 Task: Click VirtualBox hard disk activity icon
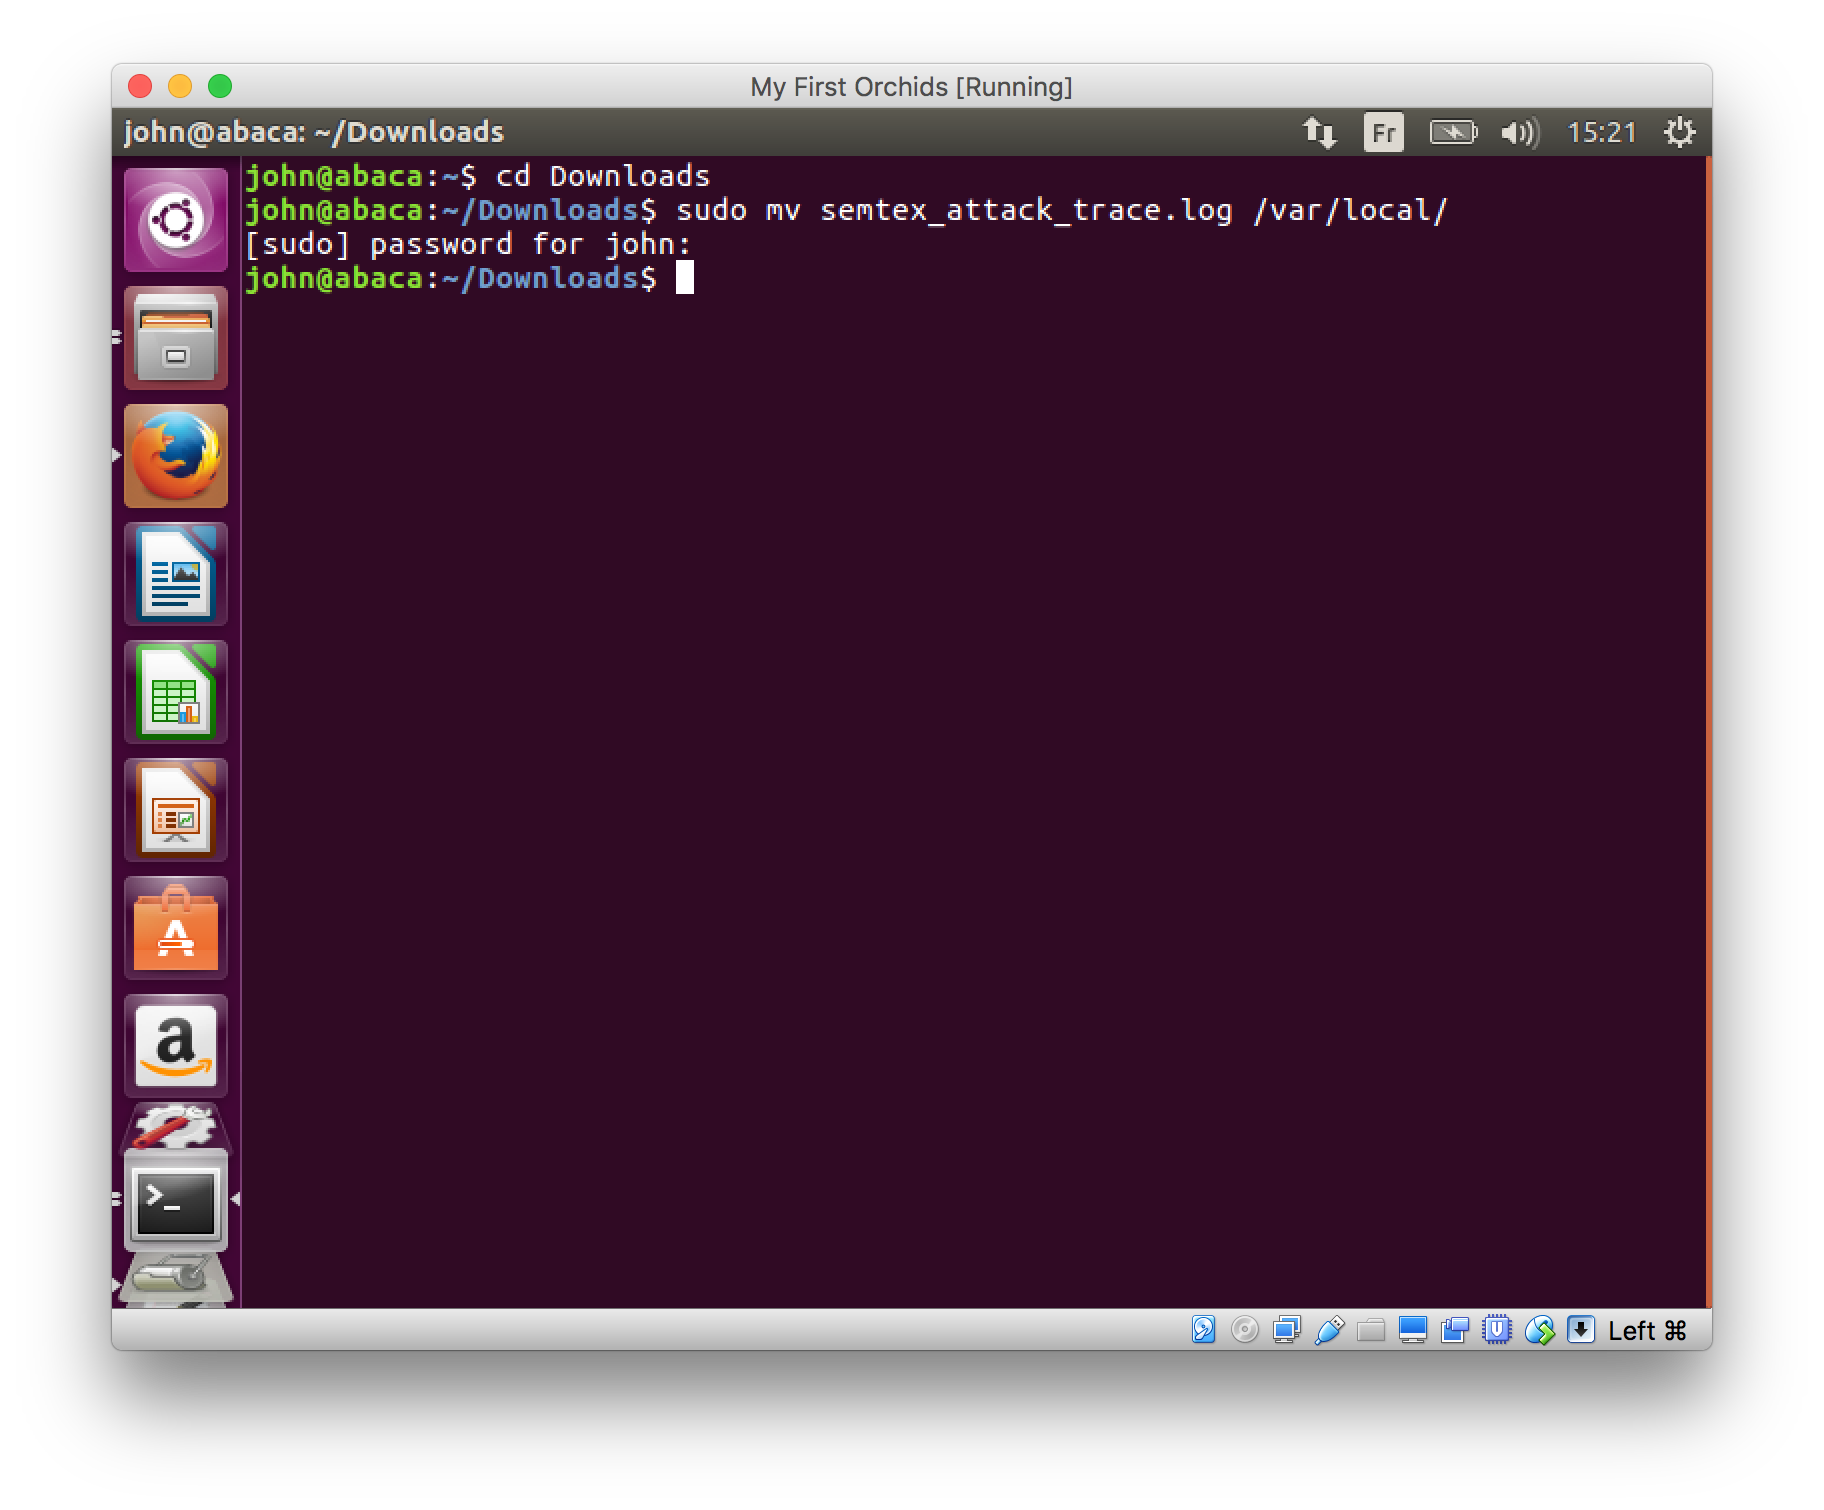coord(1203,1330)
